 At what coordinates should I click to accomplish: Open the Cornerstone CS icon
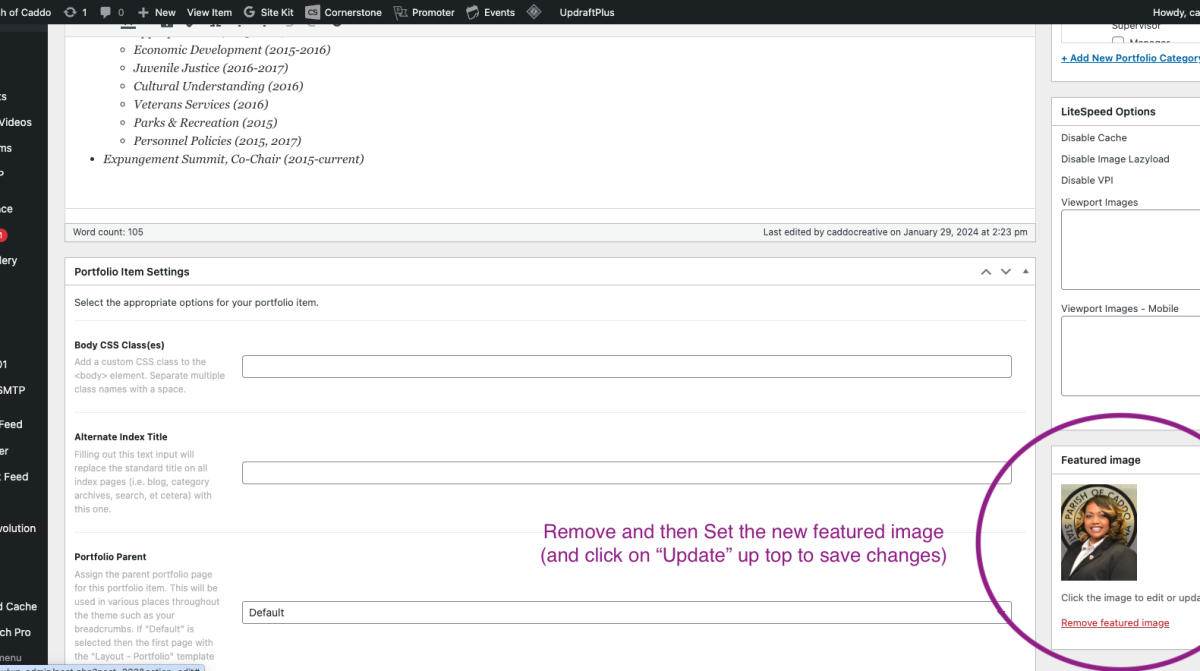313,12
